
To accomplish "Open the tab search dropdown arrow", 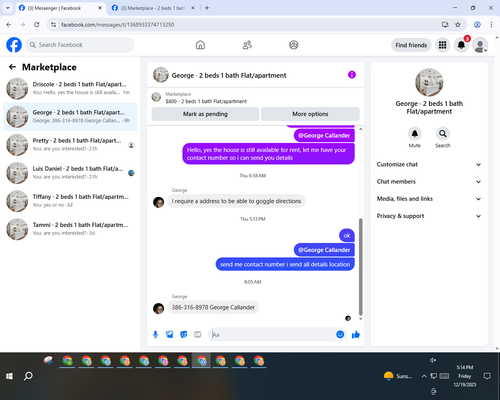I will coord(8,8).
